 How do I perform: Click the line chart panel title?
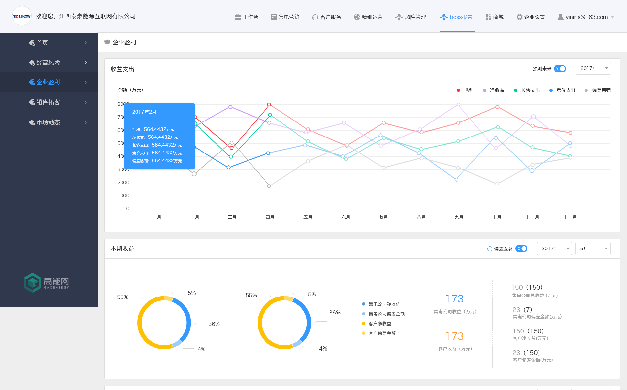pos(122,69)
